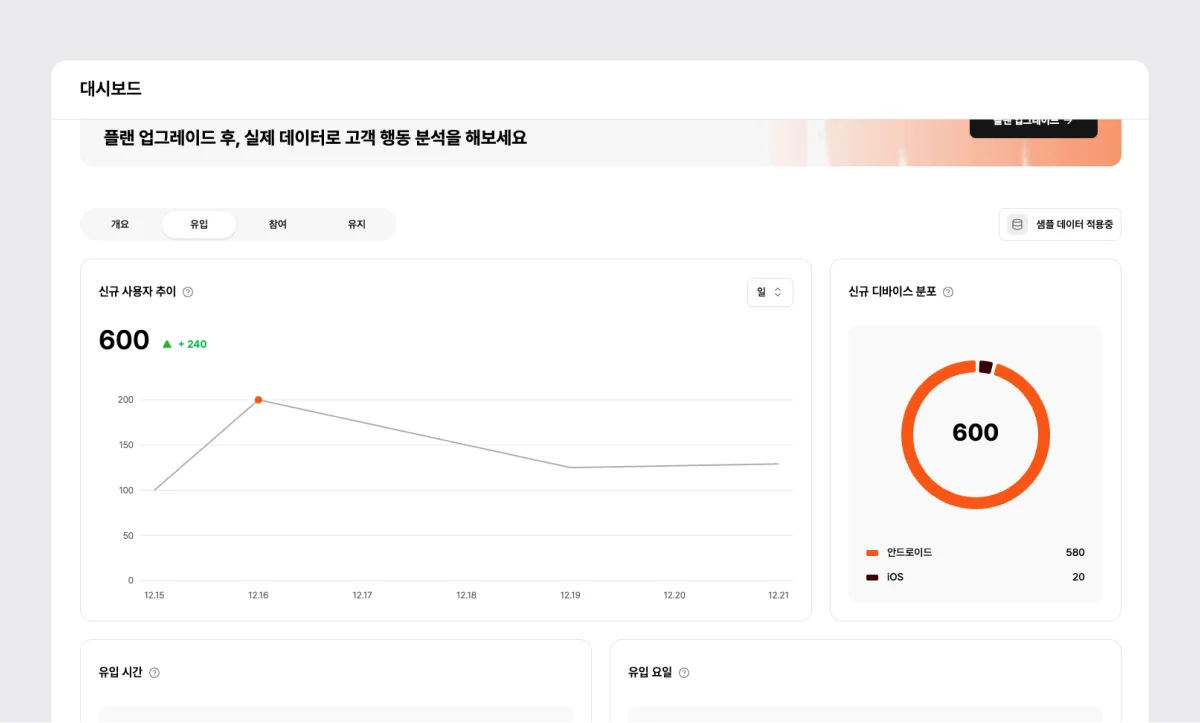Image resolution: width=1200 pixels, height=723 pixels.
Task: Open the tooltip icon beside 유입 시간
Action: click(154, 672)
